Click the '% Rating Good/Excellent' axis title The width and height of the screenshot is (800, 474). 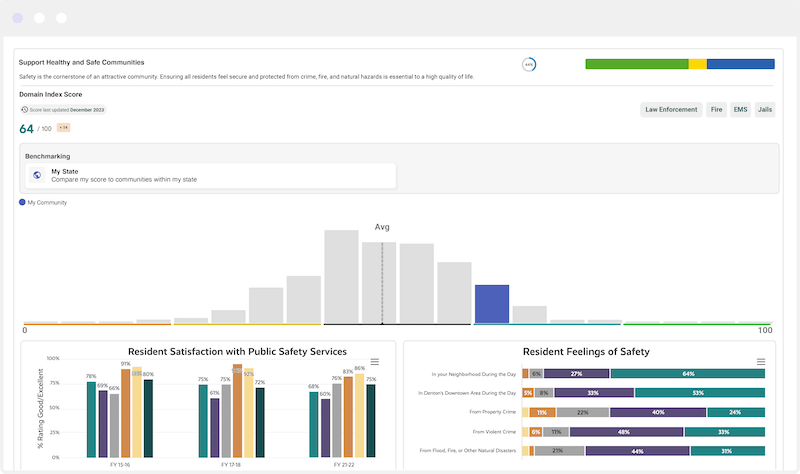[x=40, y=409]
